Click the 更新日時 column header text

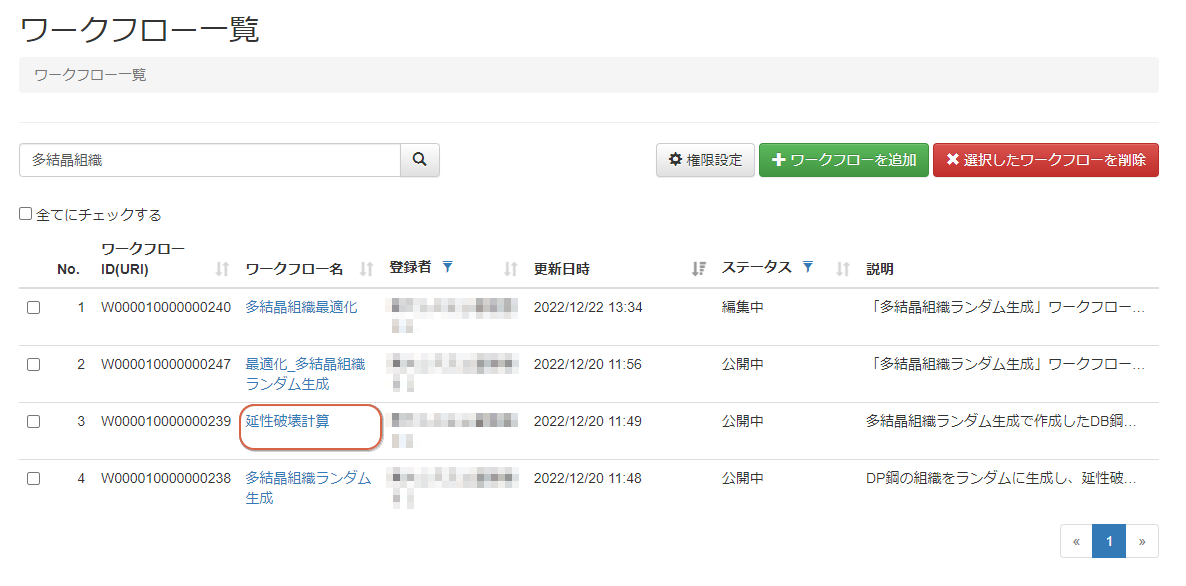561,268
